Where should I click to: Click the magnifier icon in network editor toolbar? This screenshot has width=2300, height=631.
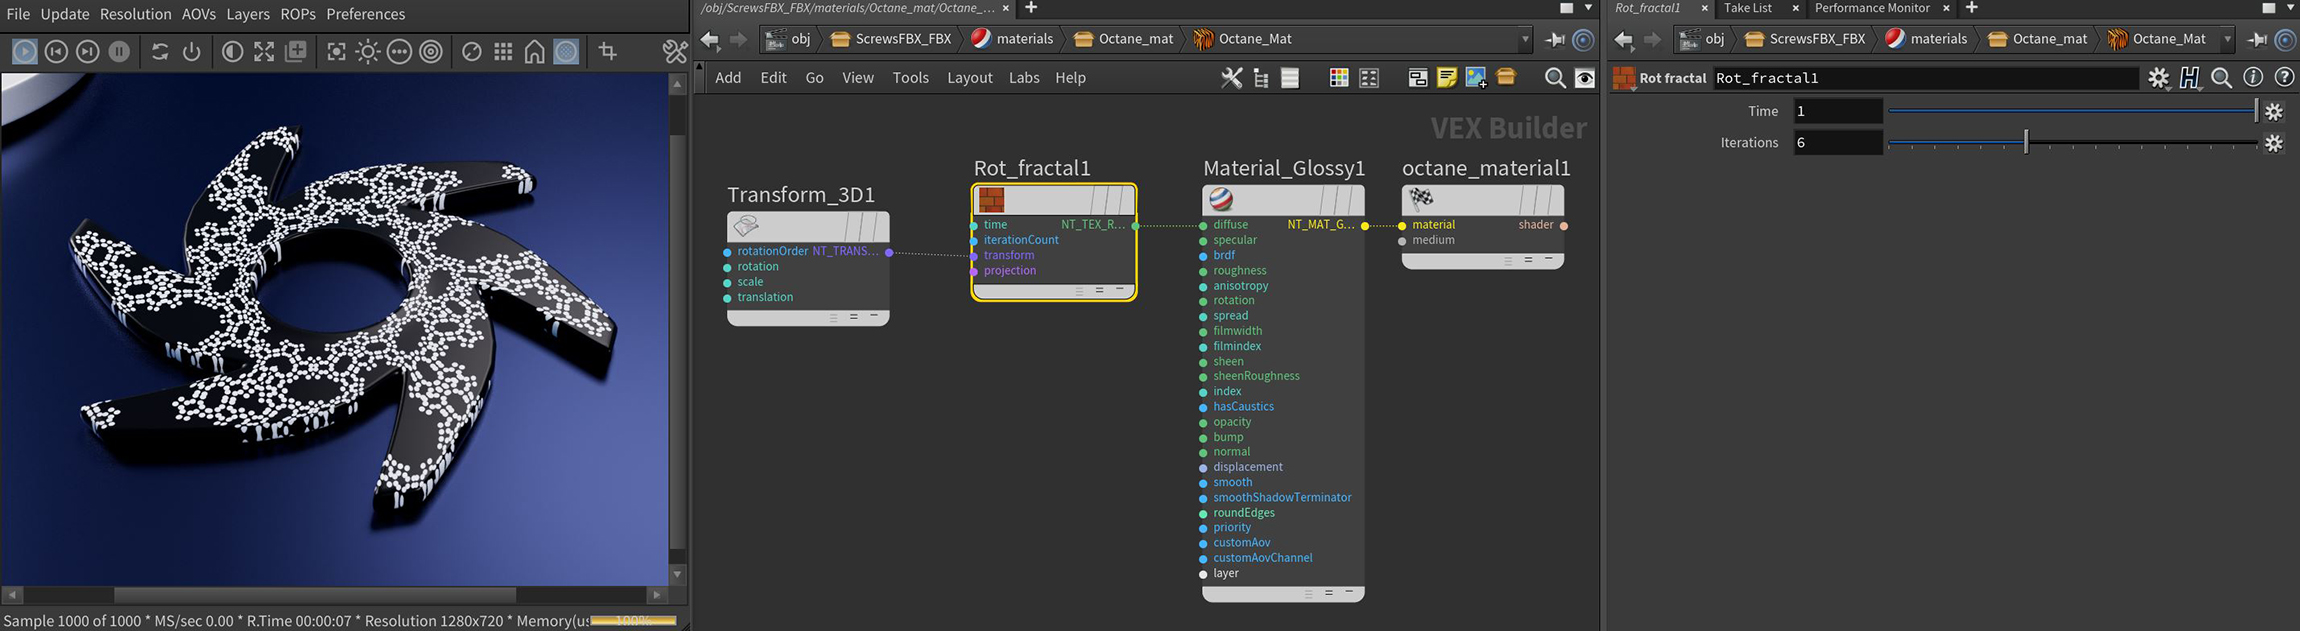pos(1554,78)
